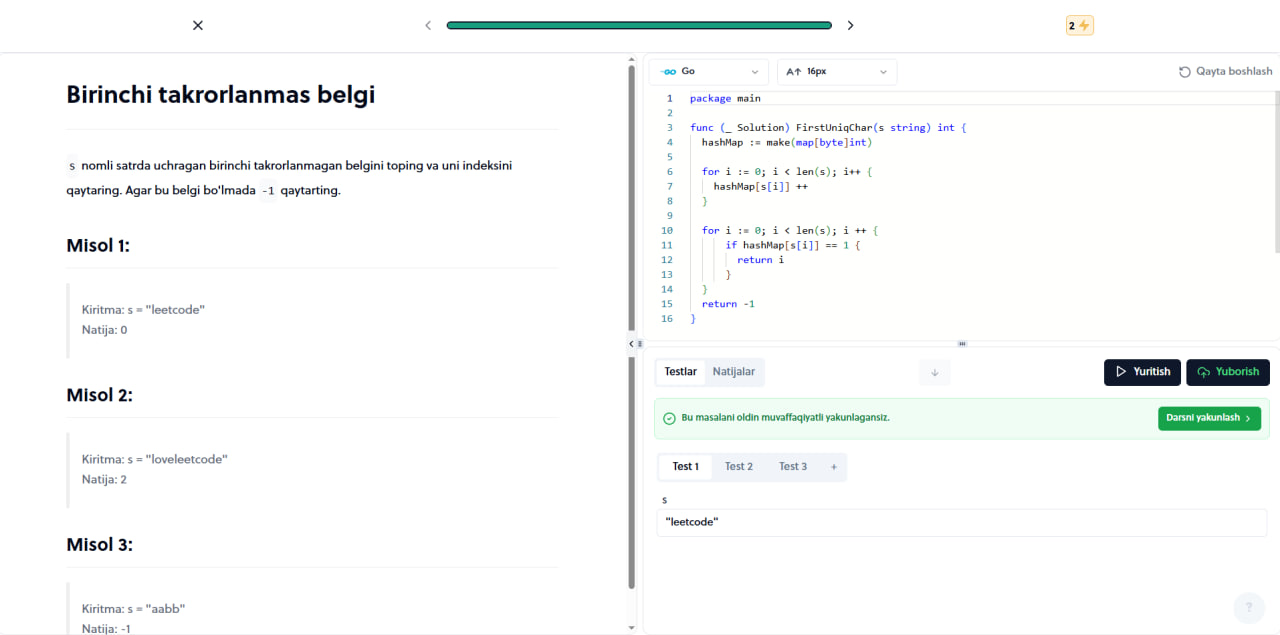Viewport: 1280px width, 635px height.
Task: Click the "func (_ Solution) FirstUniqChar" line
Action: 828,128
